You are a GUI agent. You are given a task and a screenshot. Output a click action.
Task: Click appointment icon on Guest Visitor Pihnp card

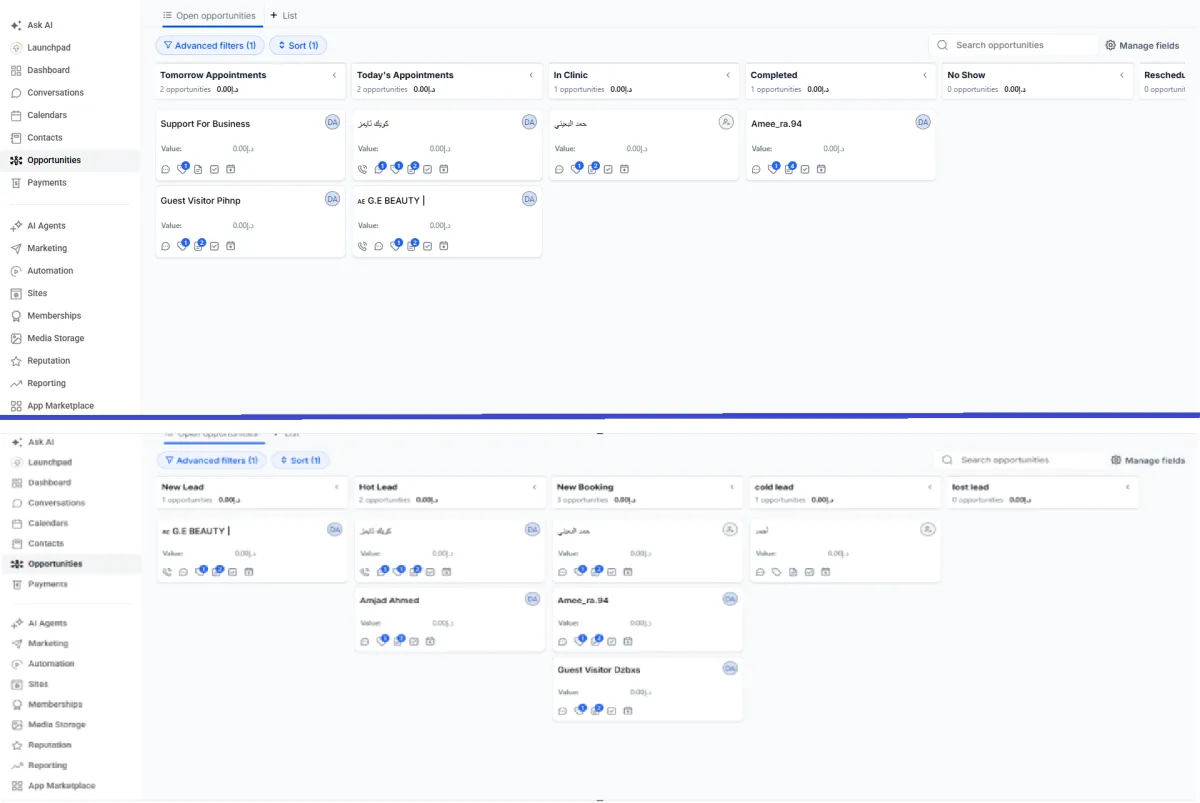[230, 246]
